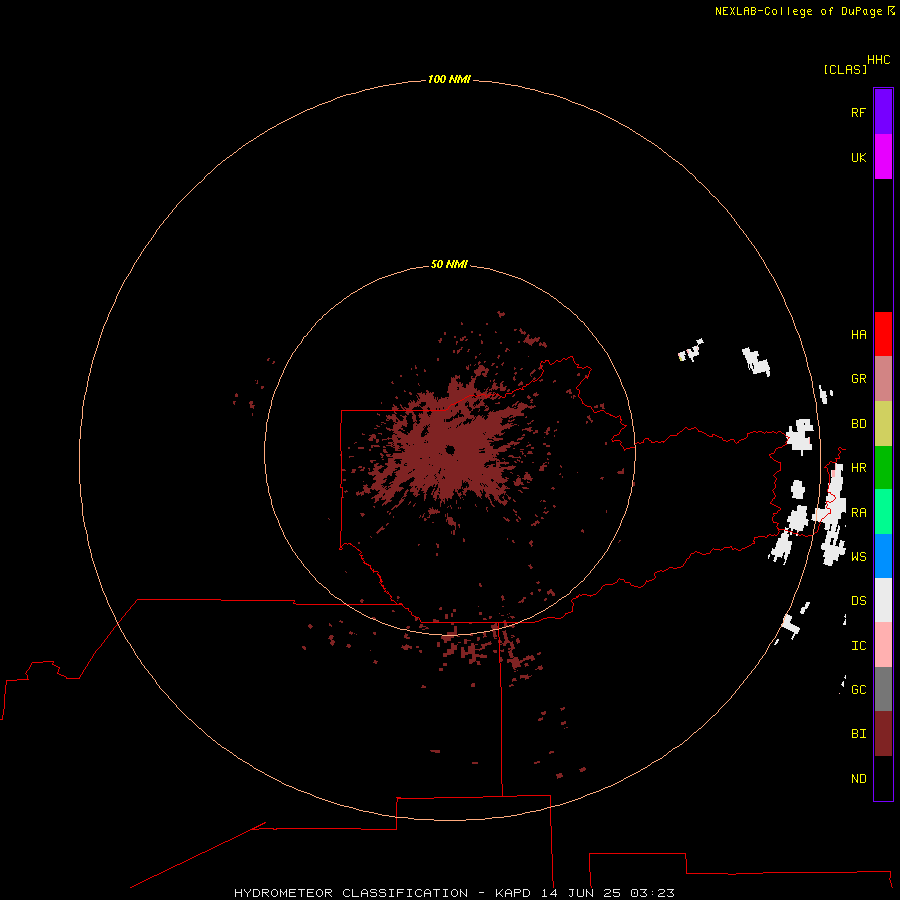
Task: Click the GR pink-brown legend swatch
Action: [883, 379]
